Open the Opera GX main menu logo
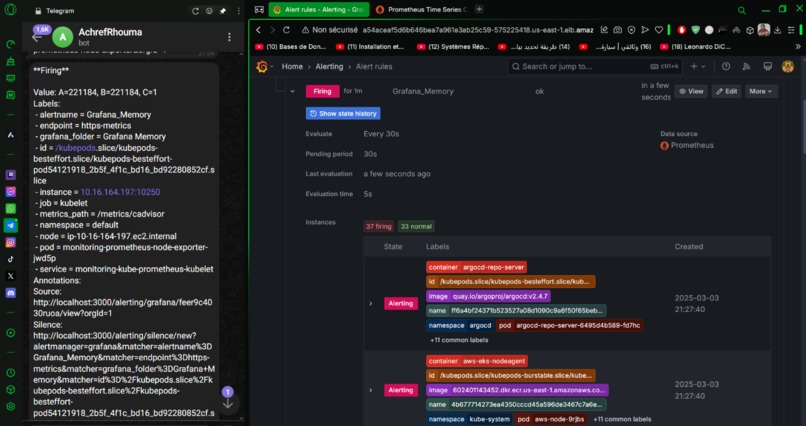The image size is (806, 426). point(10,10)
